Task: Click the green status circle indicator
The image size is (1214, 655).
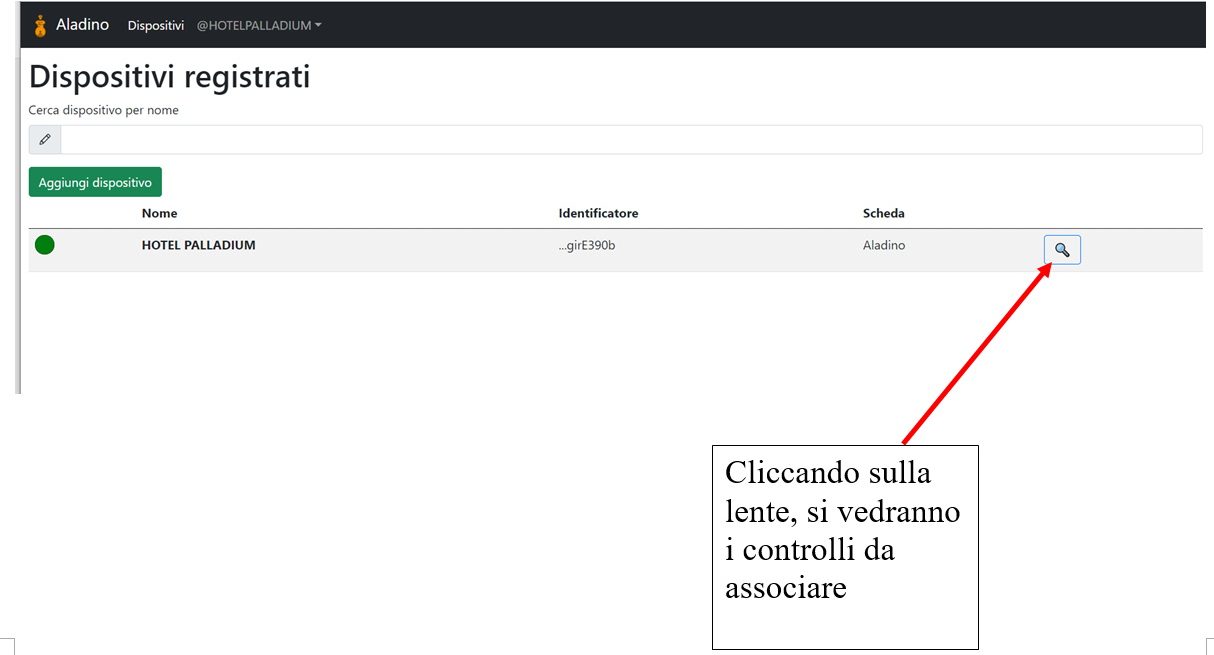Action: click(45, 245)
